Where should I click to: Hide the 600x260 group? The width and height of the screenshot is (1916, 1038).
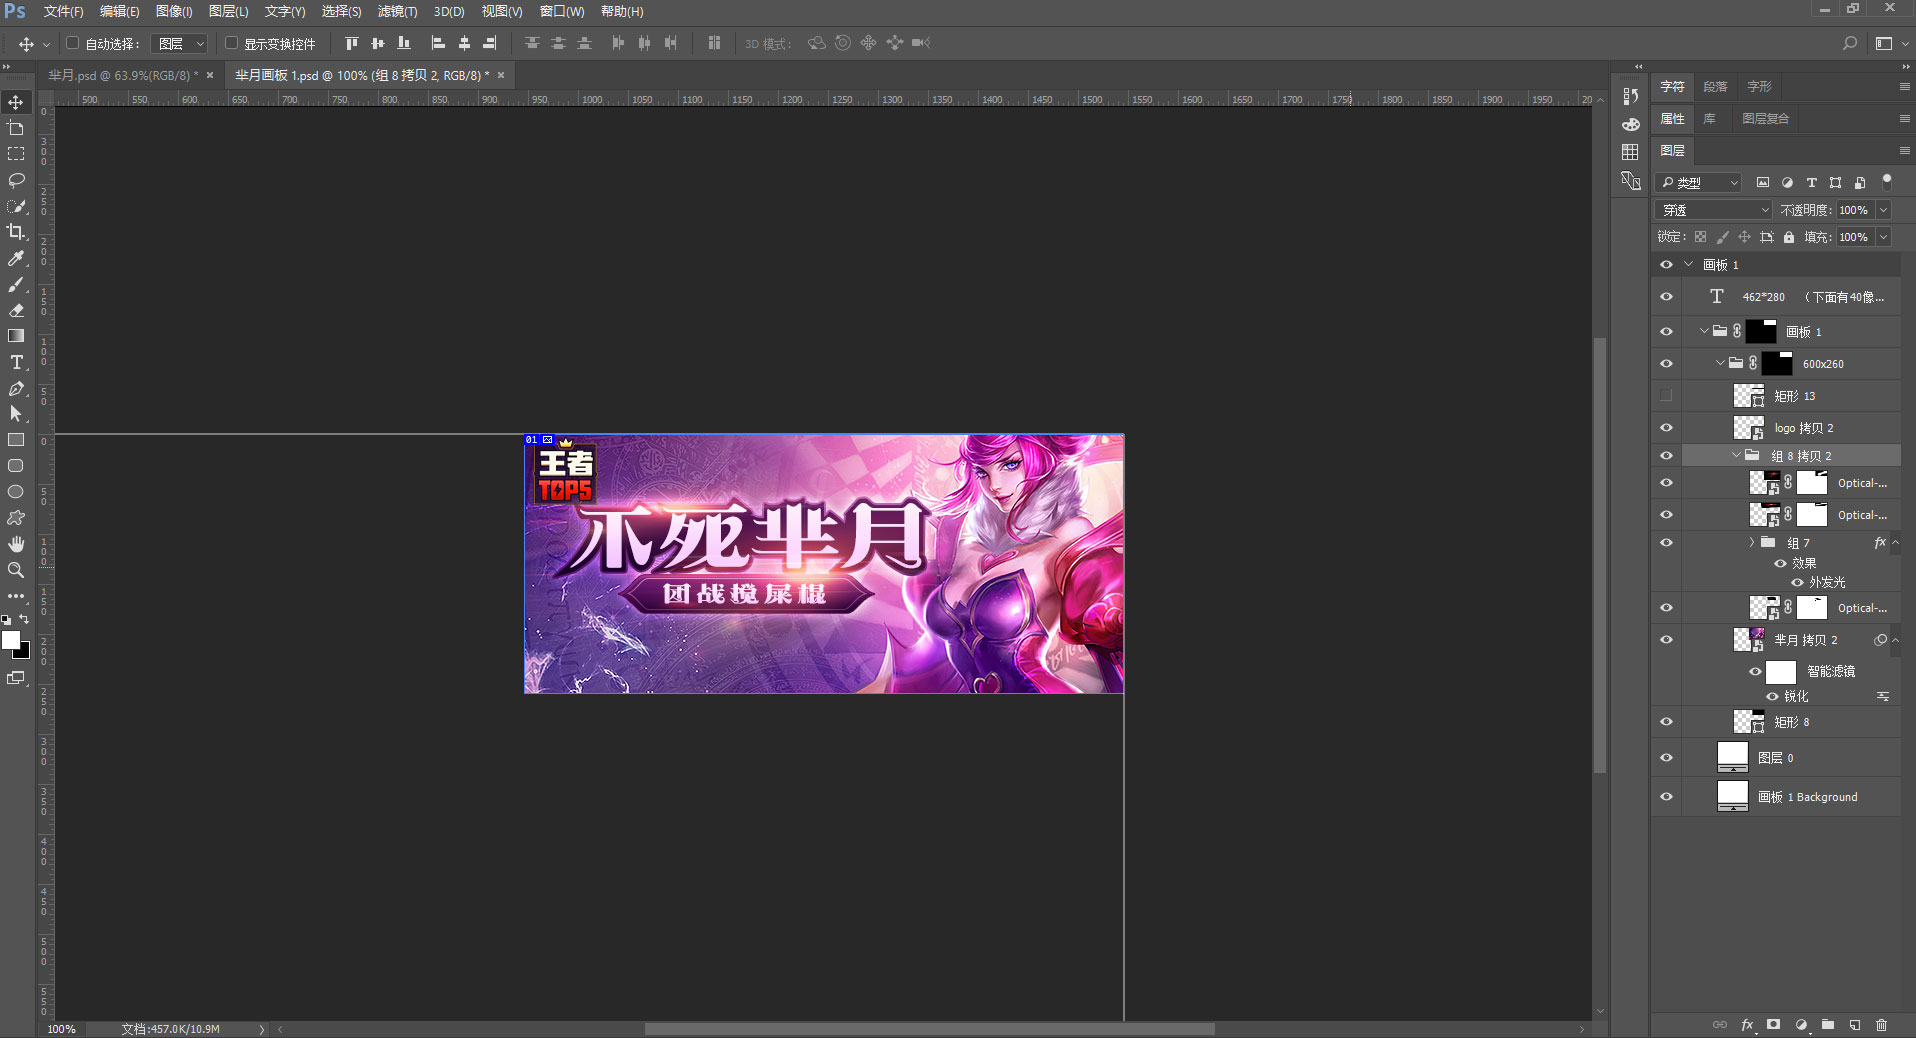coord(1666,364)
